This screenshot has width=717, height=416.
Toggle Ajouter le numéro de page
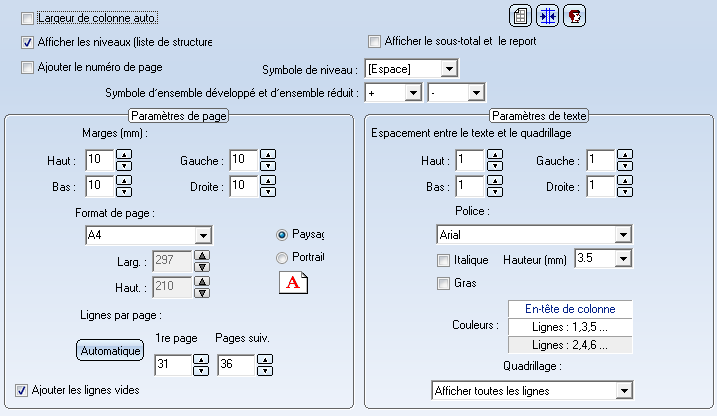(x=27, y=68)
